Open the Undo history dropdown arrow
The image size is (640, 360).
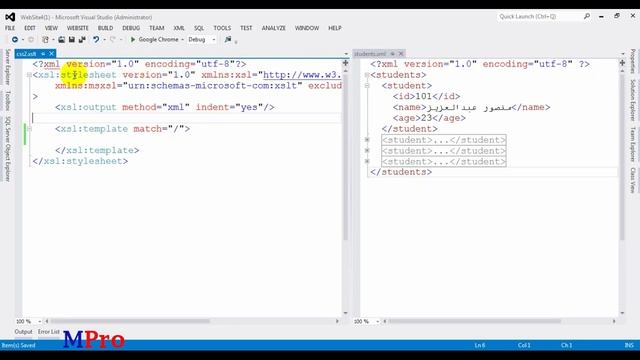coord(104,40)
